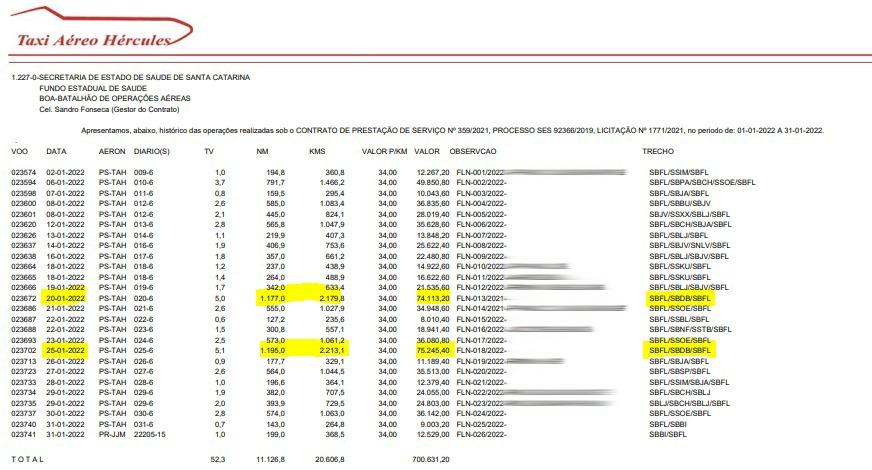This screenshot has height=470, width=872.
Task: Select the VOO column header
Action: point(19,151)
